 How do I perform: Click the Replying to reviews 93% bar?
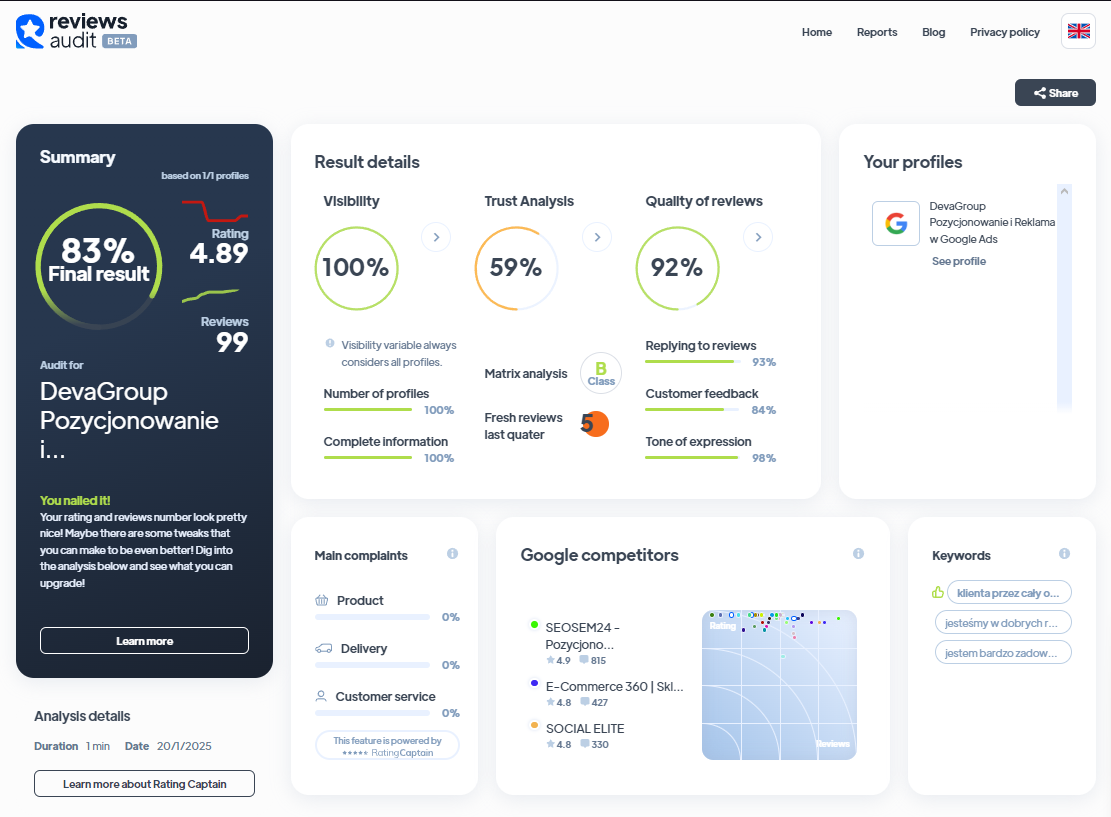(694, 361)
